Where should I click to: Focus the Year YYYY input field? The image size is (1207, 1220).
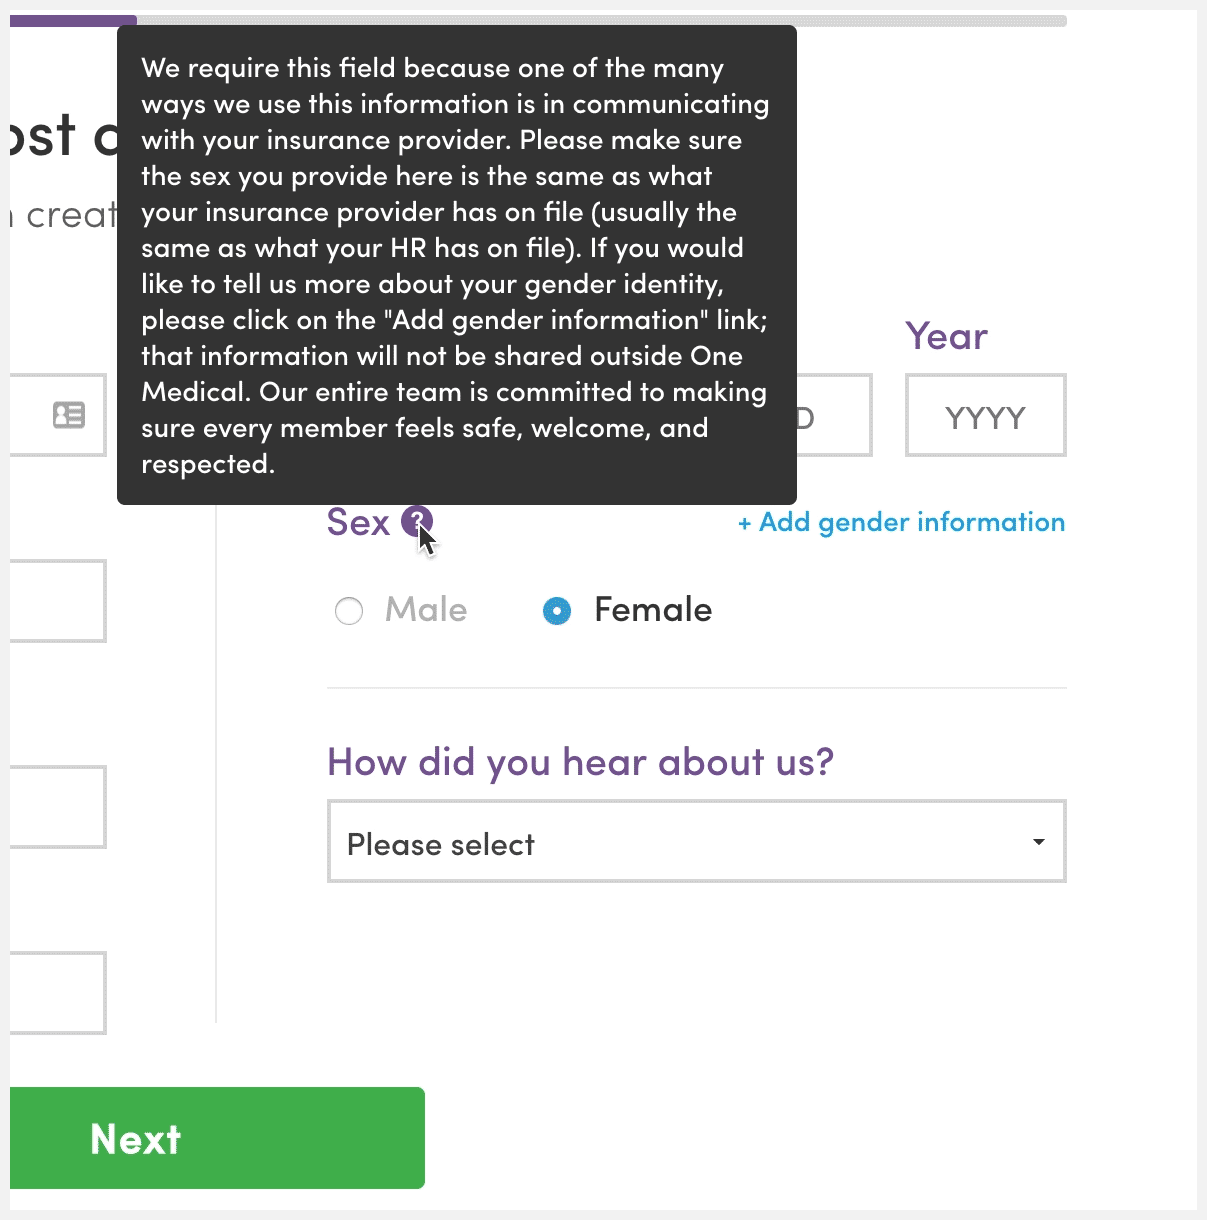(x=985, y=416)
